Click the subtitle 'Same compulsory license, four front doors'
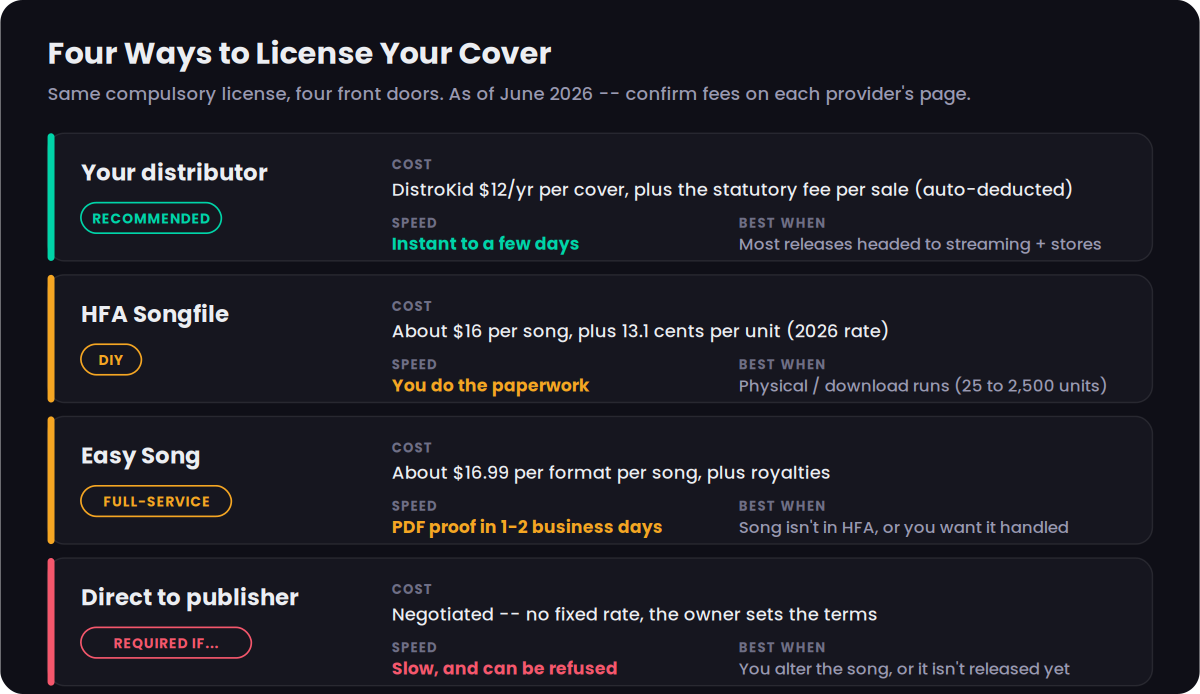Image resolution: width=1200 pixels, height=694 pixels. coord(243,94)
